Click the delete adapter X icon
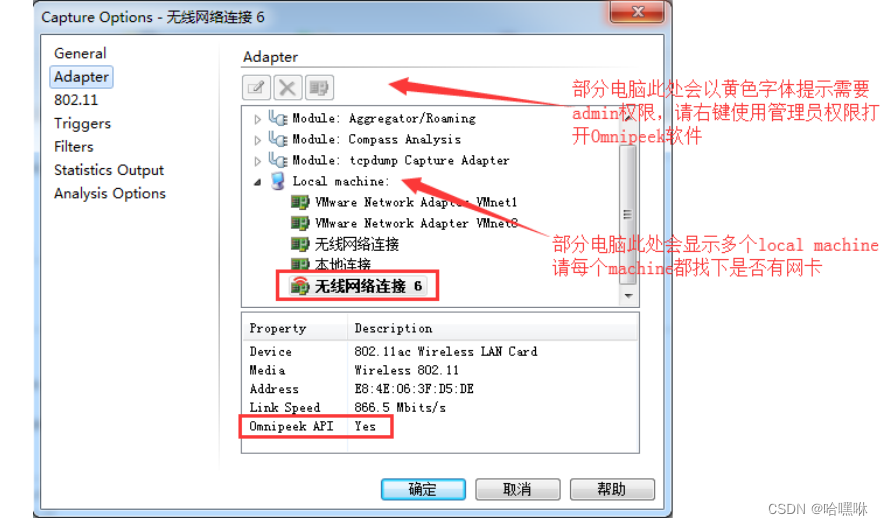The width and height of the screenshot is (883, 525). [x=287, y=88]
